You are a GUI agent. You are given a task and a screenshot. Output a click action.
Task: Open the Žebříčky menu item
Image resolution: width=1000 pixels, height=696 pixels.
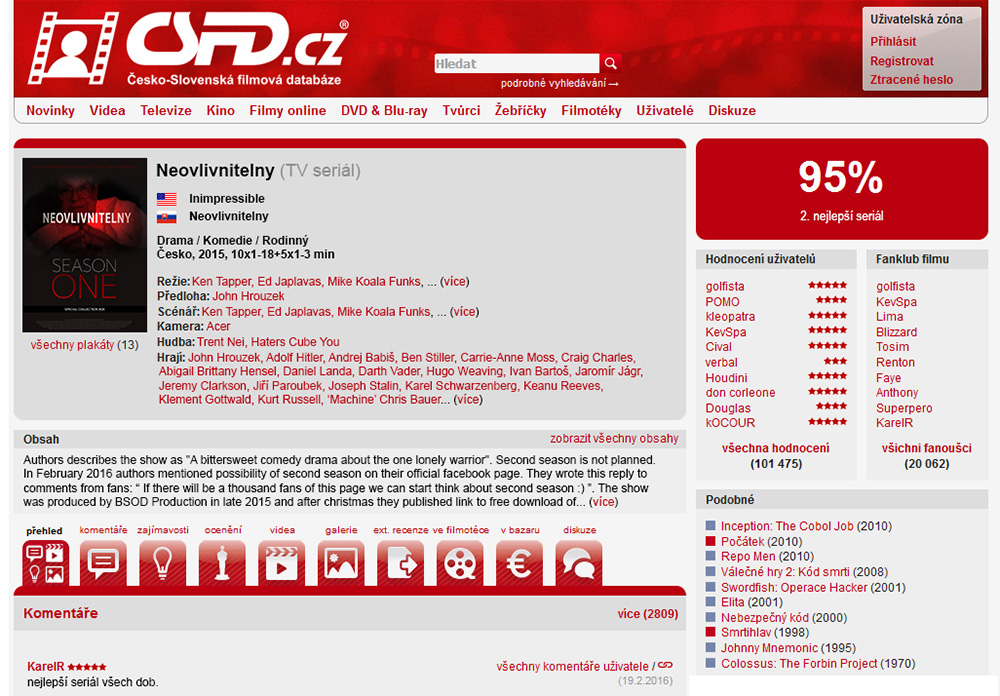[x=520, y=110]
